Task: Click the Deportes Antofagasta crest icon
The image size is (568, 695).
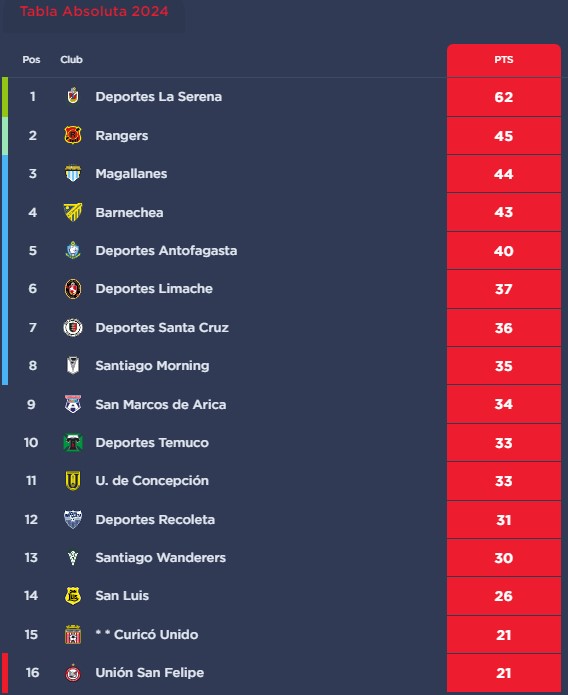Action: point(73,250)
